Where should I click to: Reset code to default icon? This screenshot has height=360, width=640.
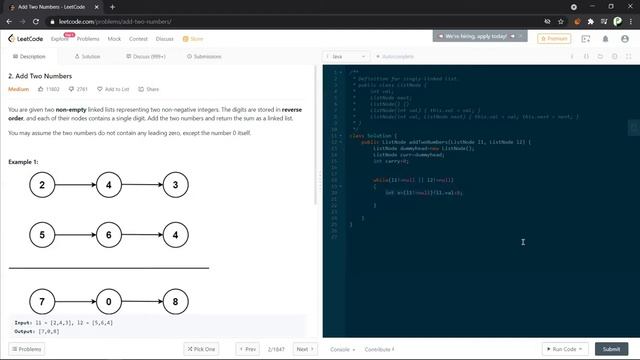coord(600,56)
